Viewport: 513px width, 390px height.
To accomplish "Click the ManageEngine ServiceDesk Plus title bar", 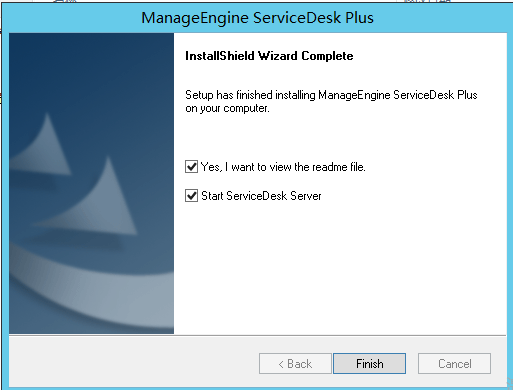I will coord(257,18).
